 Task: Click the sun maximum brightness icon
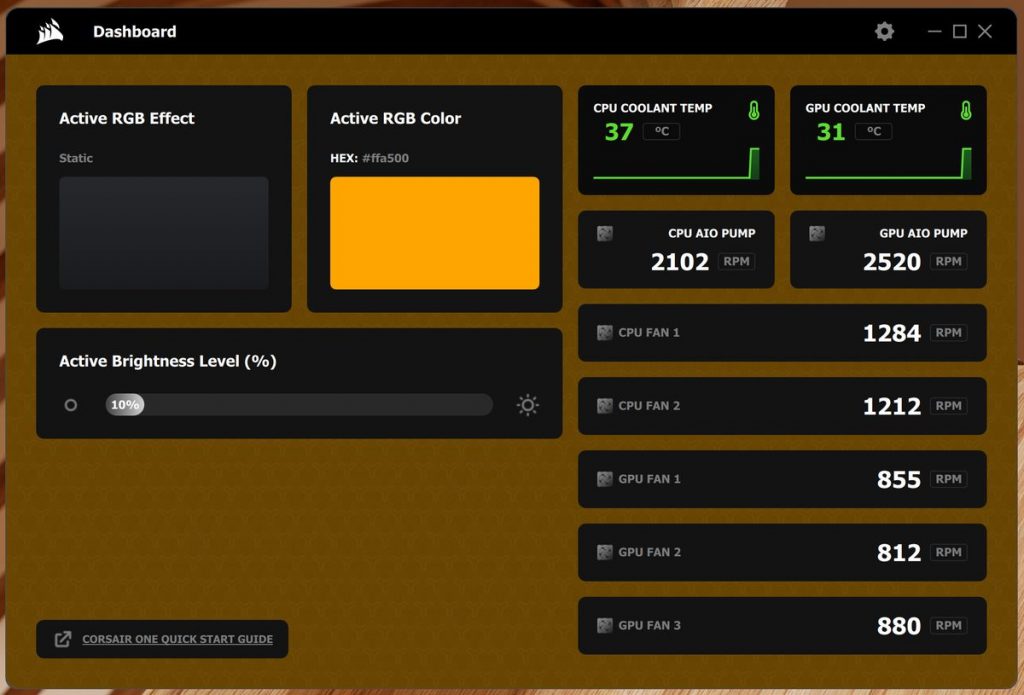527,405
